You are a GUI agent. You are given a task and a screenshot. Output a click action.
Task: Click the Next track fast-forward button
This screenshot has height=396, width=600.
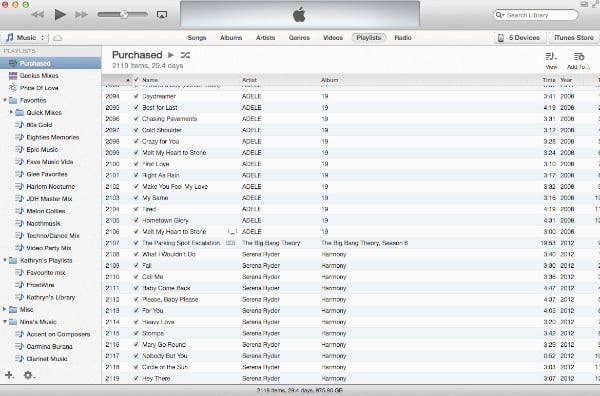pos(81,15)
